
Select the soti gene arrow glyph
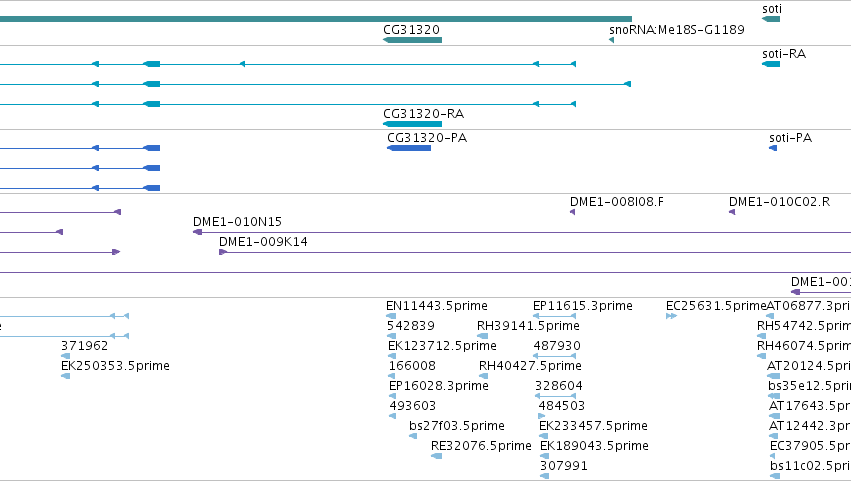pyautogui.click(x=771, y=19)
